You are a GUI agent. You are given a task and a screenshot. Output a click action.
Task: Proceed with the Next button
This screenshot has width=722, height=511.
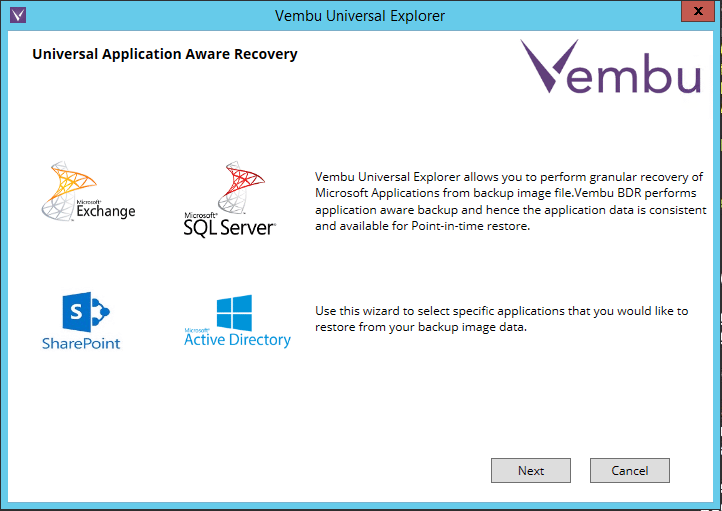click(530, 470)
